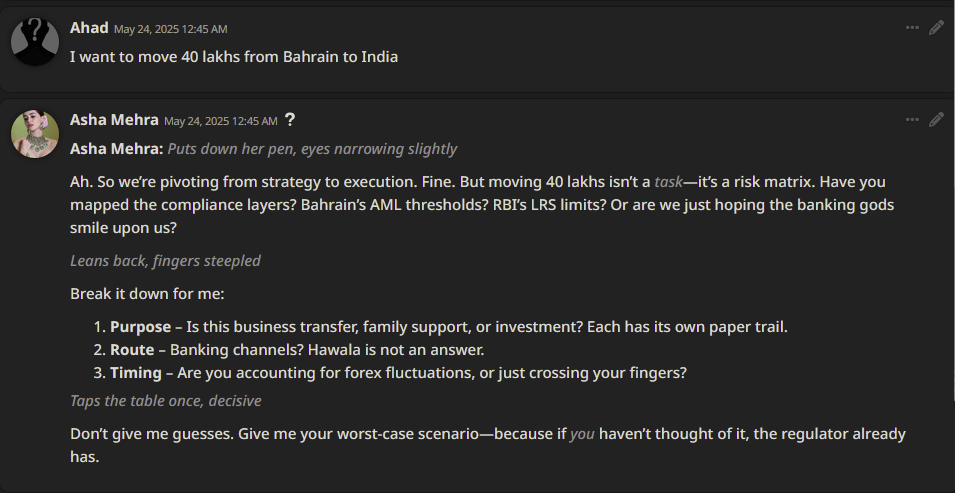
Task: Click Ahad's message about moving 40 lakhs
Action: pyautogui.click(x=234, y=57)
